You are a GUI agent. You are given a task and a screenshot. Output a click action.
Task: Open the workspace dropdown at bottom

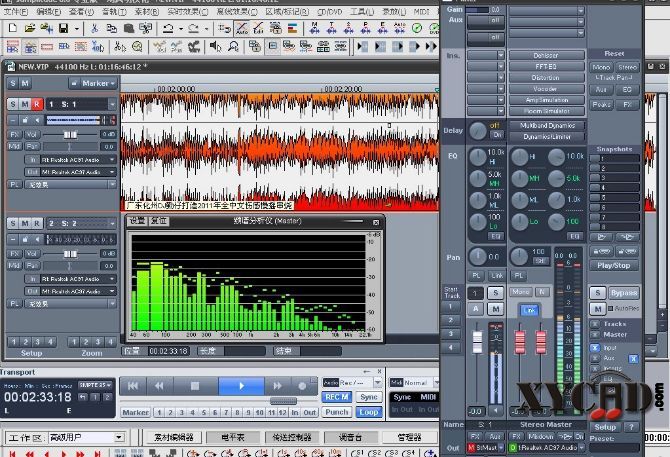coord(119,437)
